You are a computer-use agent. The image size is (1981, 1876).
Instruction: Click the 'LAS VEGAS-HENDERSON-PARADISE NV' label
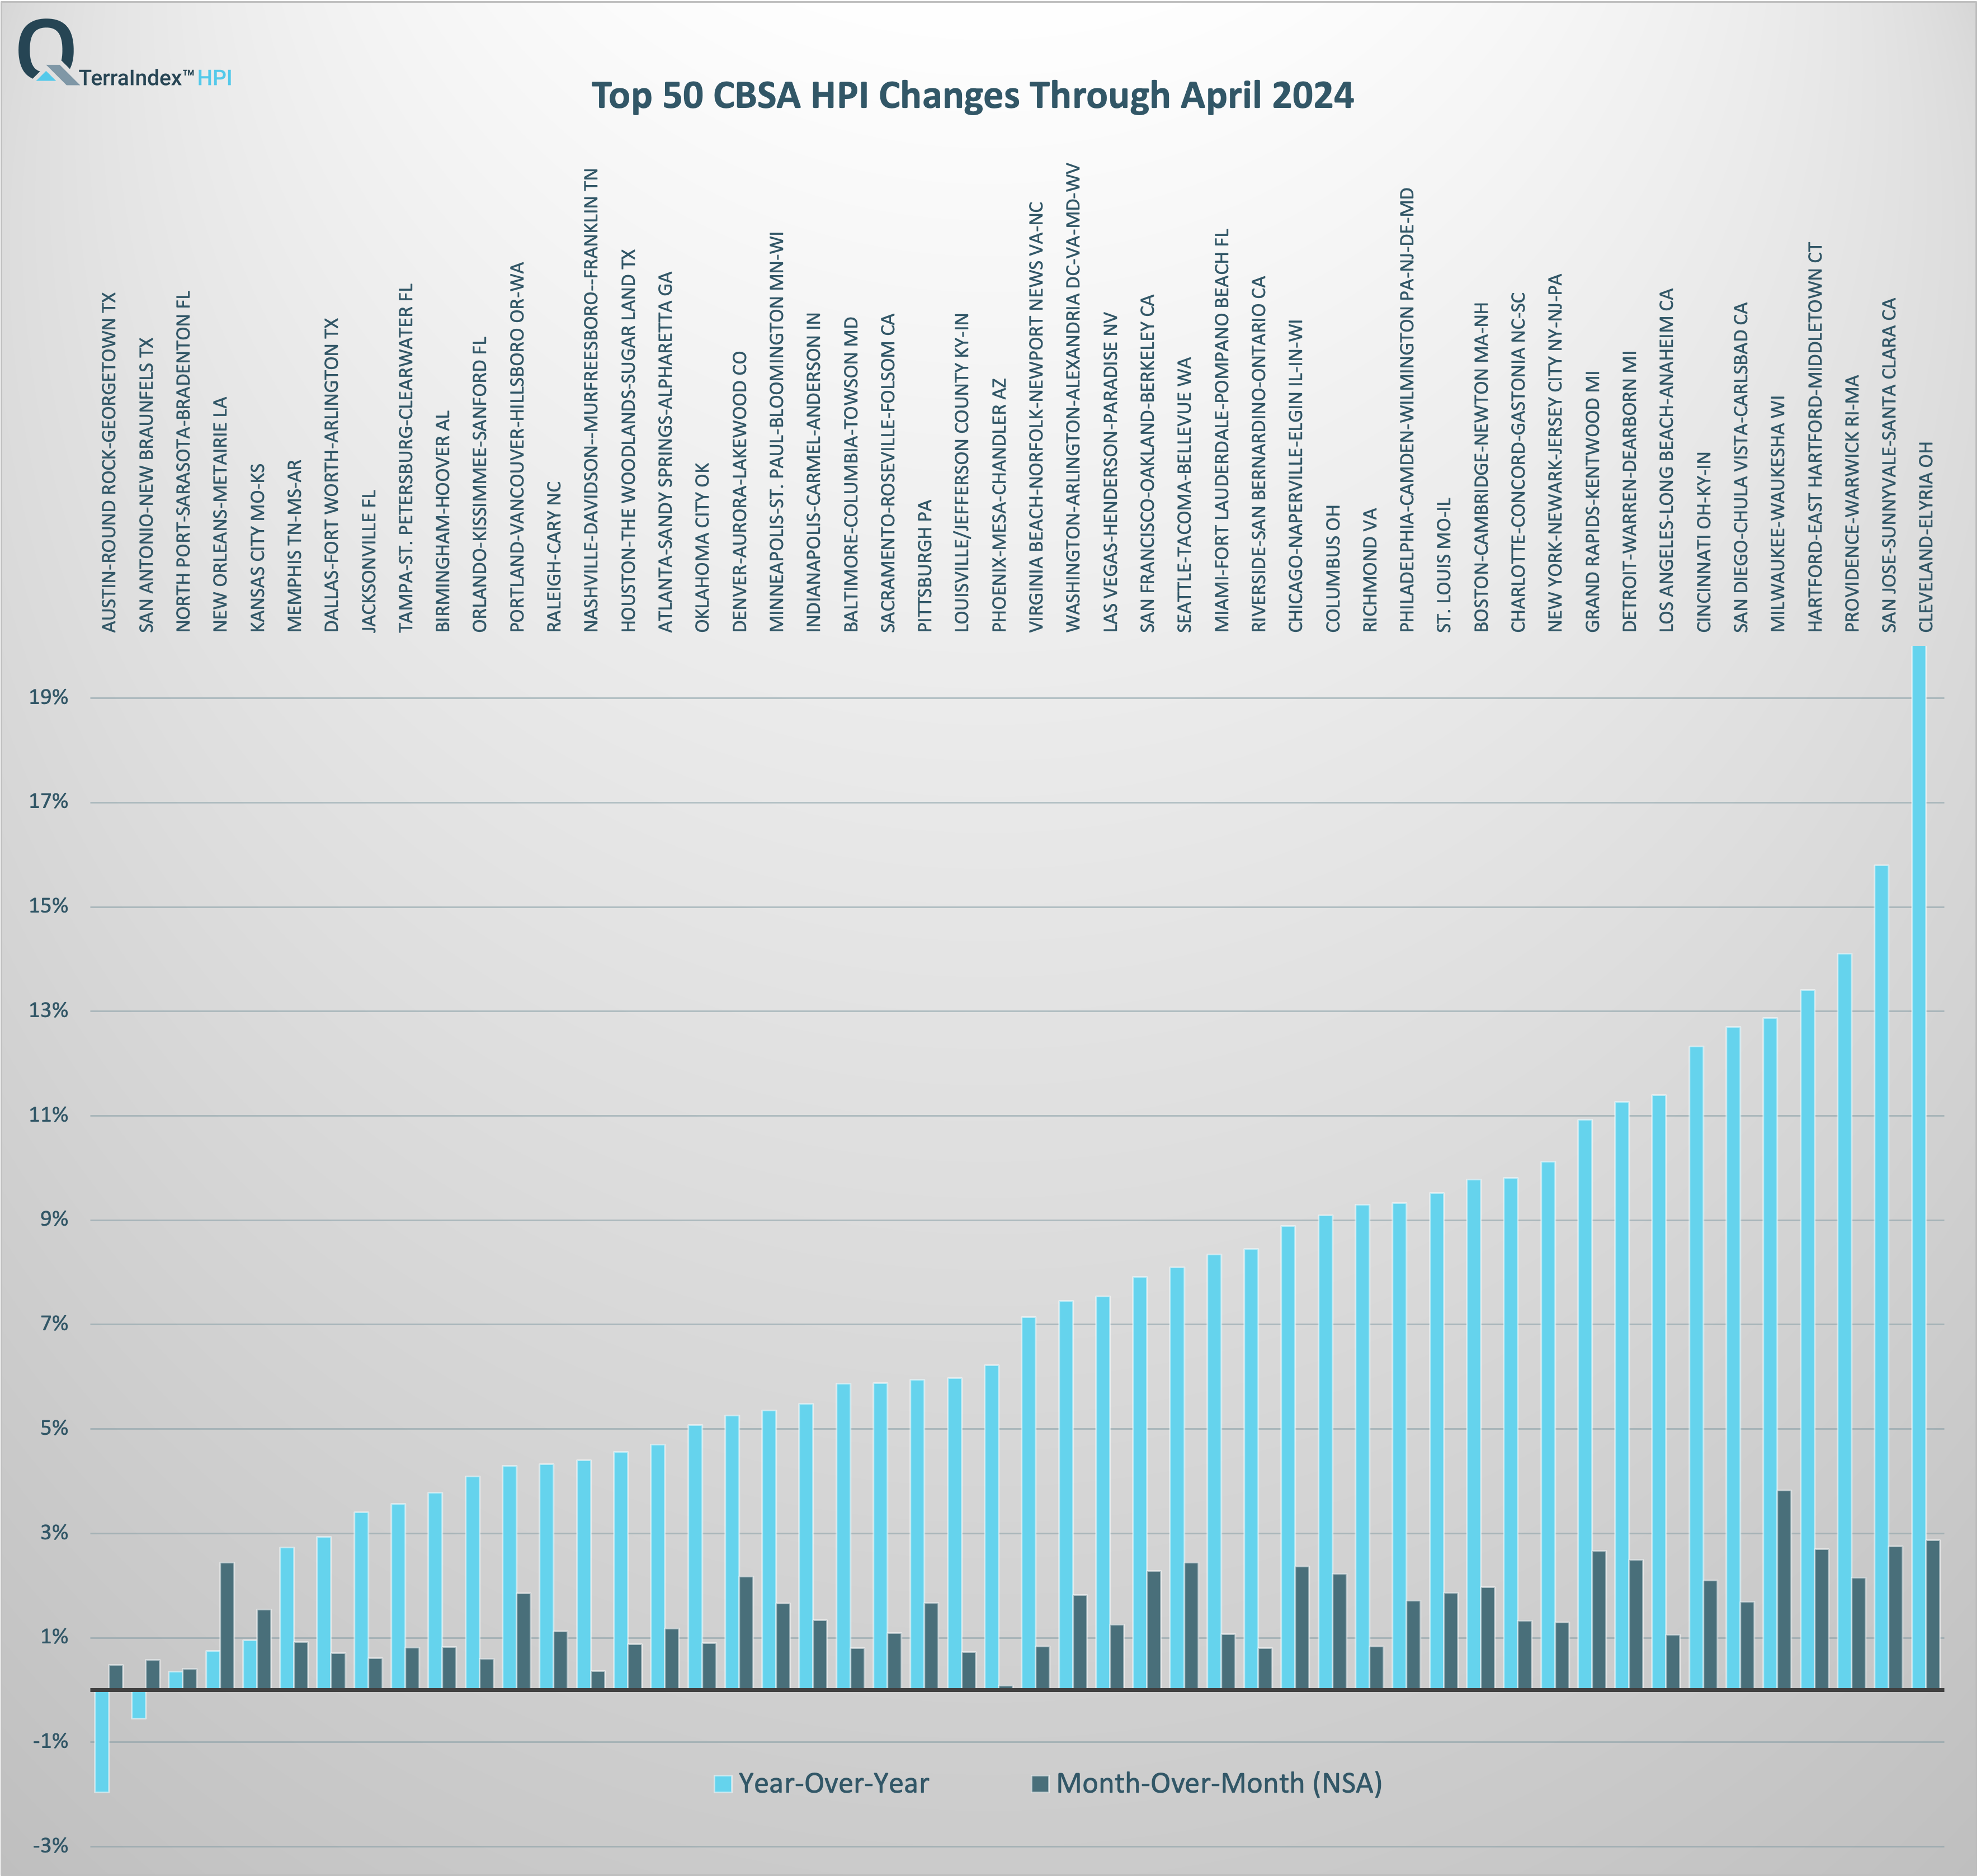click(x=1110, y=472)
